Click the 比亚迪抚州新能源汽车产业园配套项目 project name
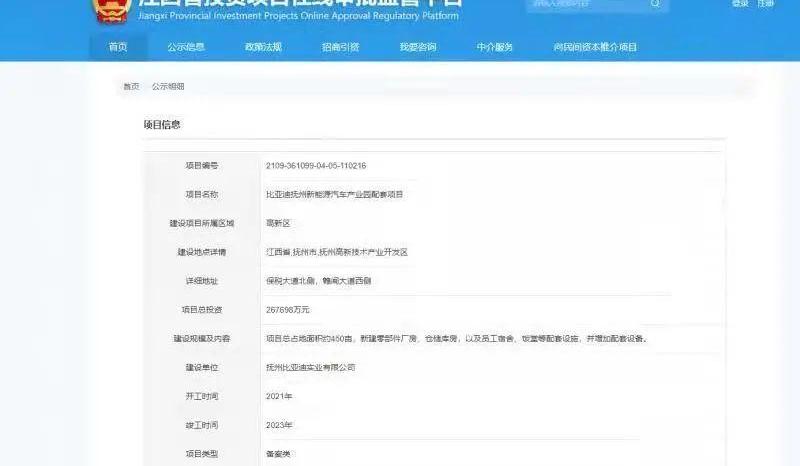The image size is (800, 466). click(x=334, y=194)
